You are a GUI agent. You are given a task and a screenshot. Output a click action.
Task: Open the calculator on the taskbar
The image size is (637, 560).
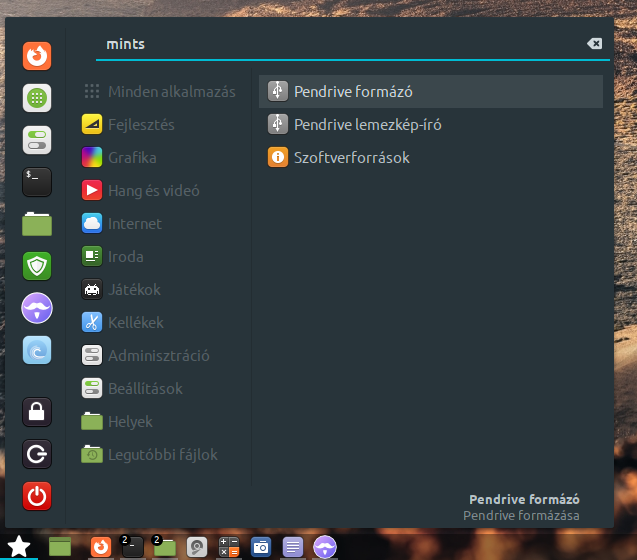click(x=229, y=547)
